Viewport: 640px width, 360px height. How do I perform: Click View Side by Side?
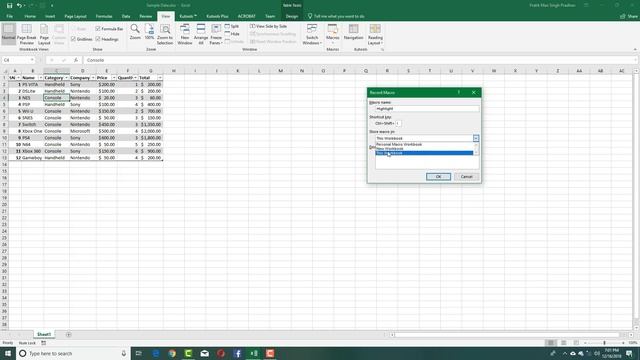[x=269, y=26]
